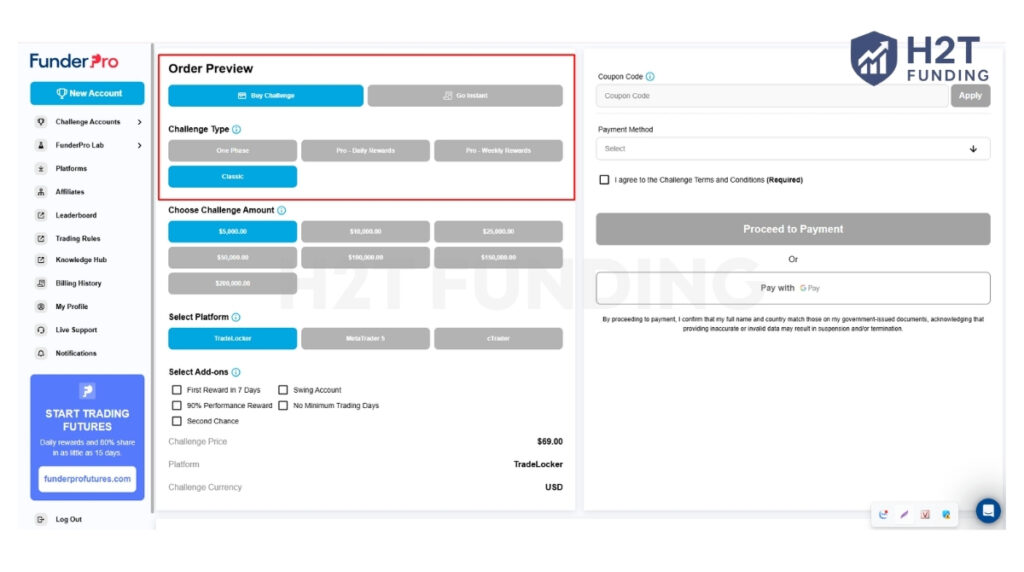Click the Challenge Accounts trophy icon
1024x572 pixels.
tap(41, 122)
